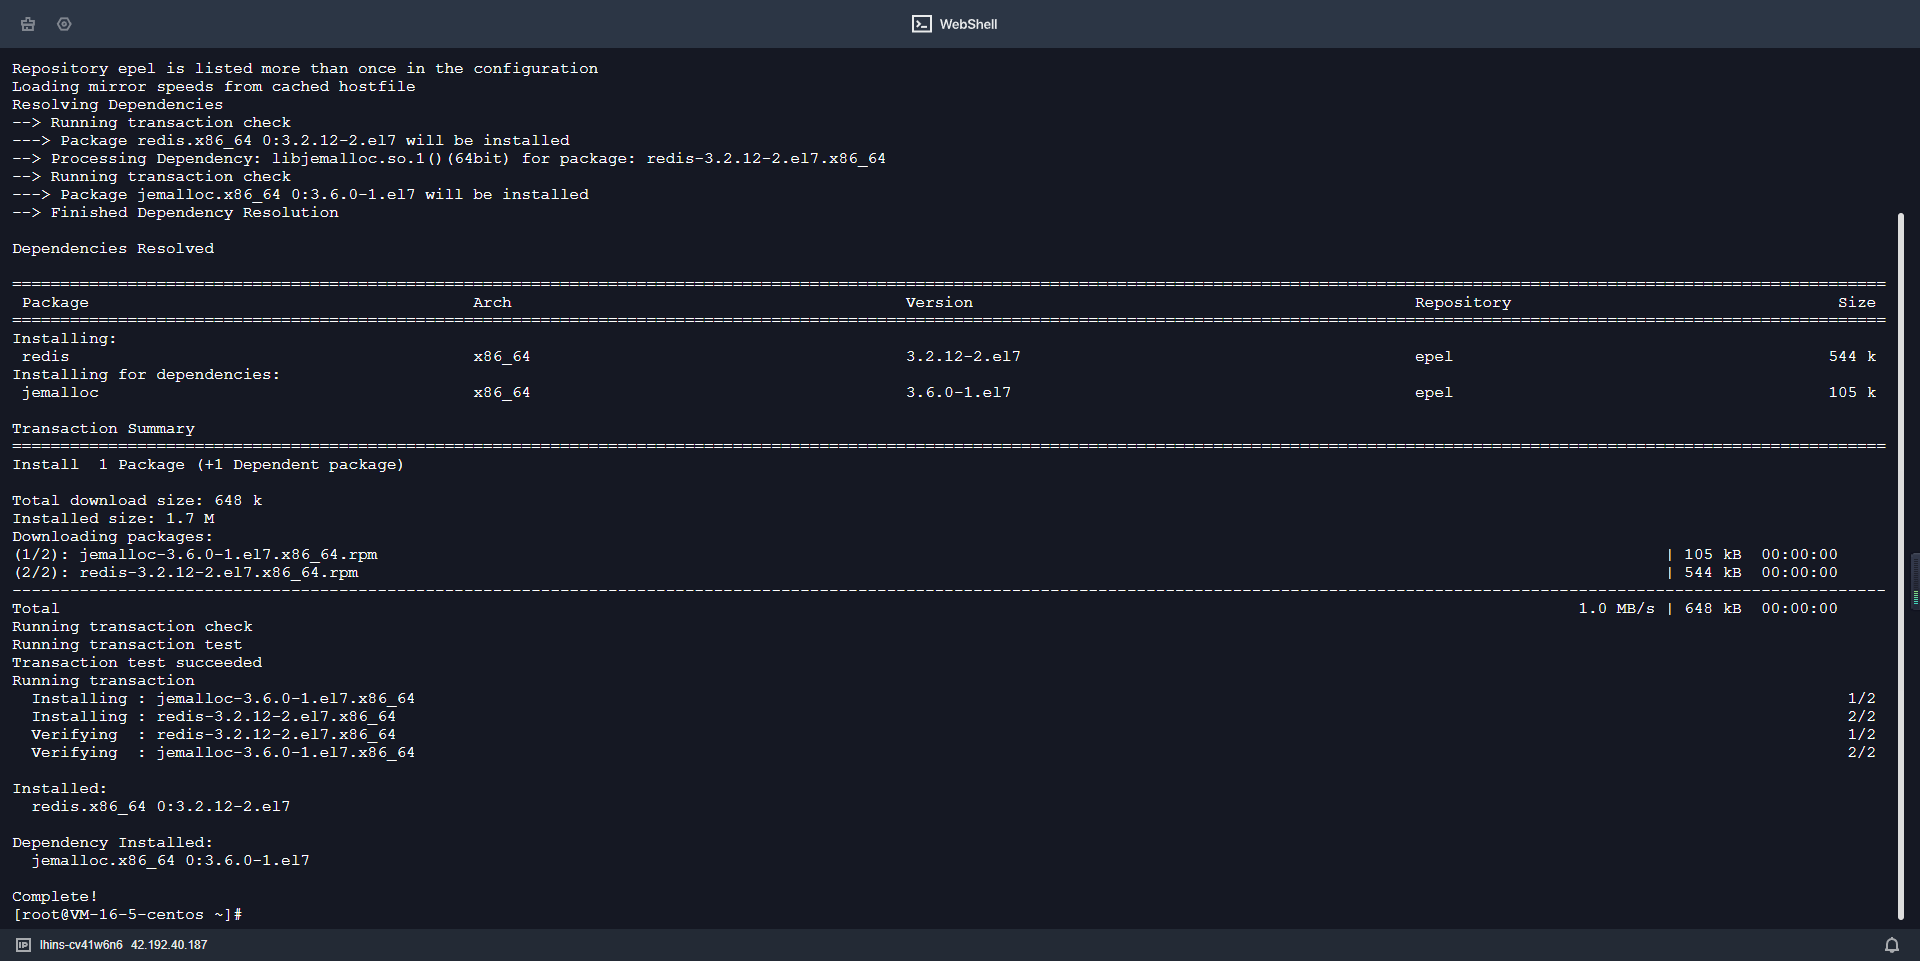Click the clear-screen broom icon
This screenshot has width=1920, height=961.
(x=28, y=24)
